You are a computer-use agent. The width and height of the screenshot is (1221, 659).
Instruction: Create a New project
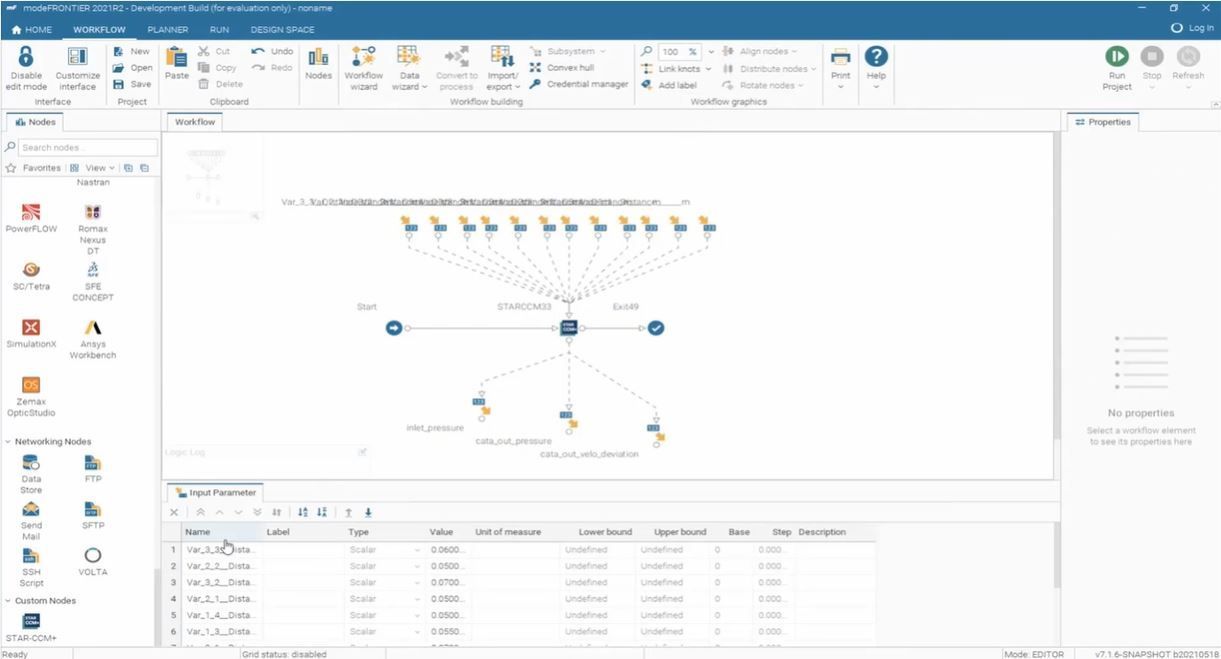131,51
